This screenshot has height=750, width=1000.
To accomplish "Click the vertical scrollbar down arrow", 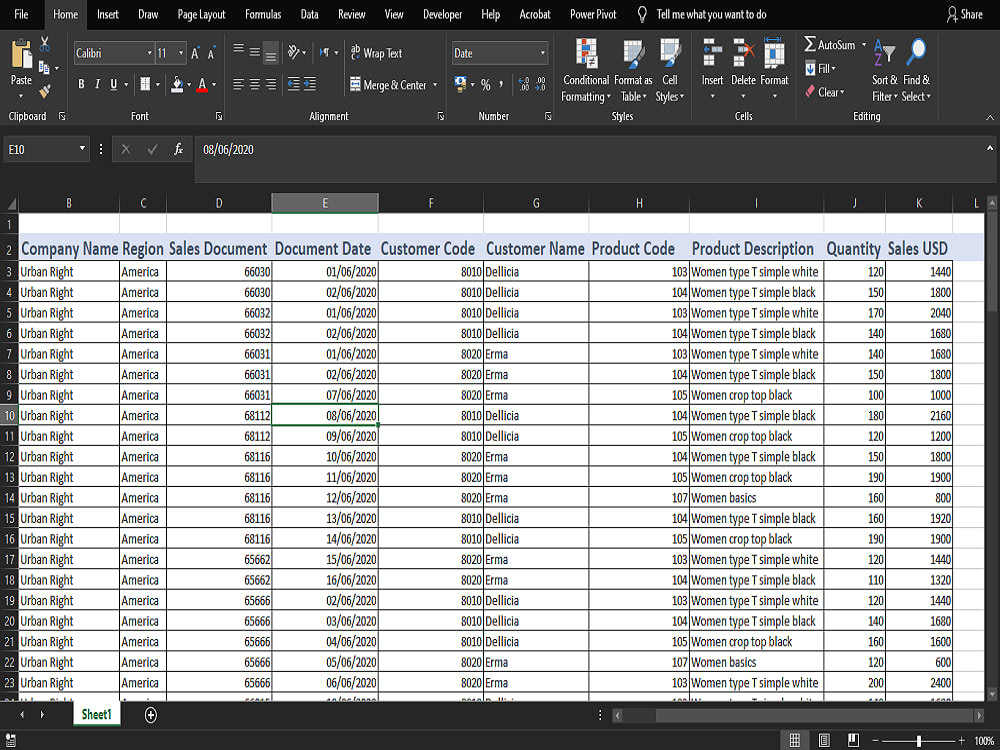I will click(x=992, y=694).
